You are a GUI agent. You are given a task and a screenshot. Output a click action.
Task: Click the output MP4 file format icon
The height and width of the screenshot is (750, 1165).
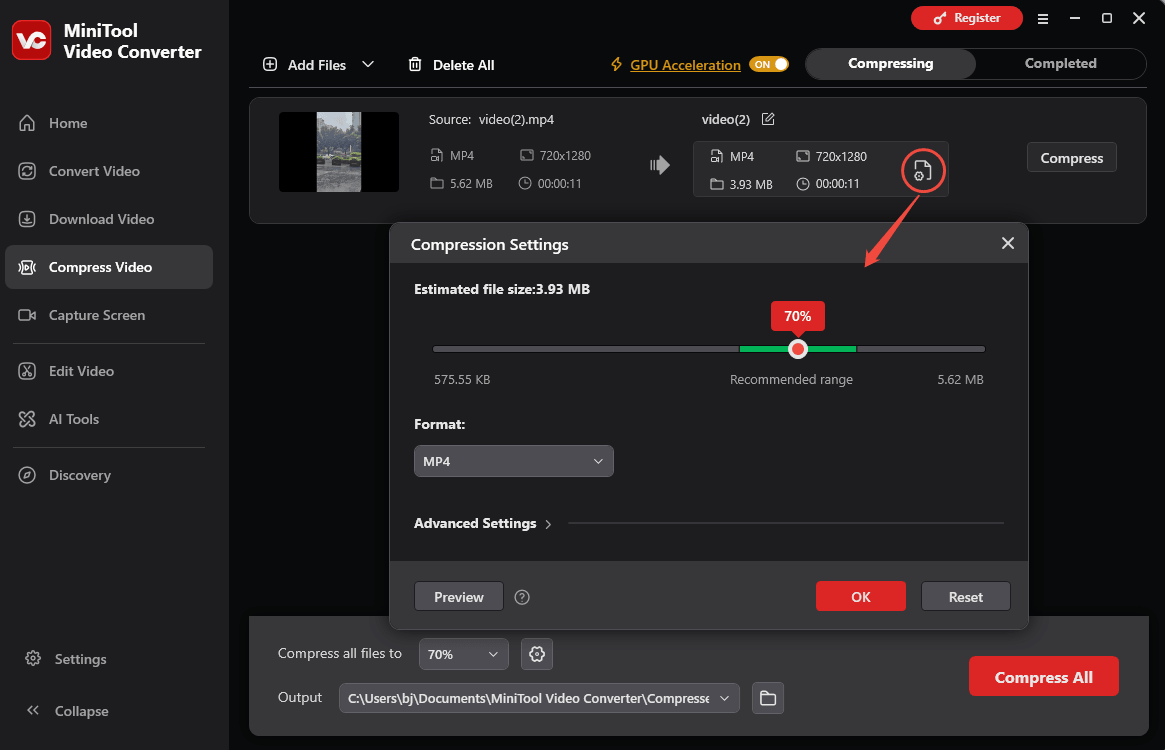pos(716,156)
